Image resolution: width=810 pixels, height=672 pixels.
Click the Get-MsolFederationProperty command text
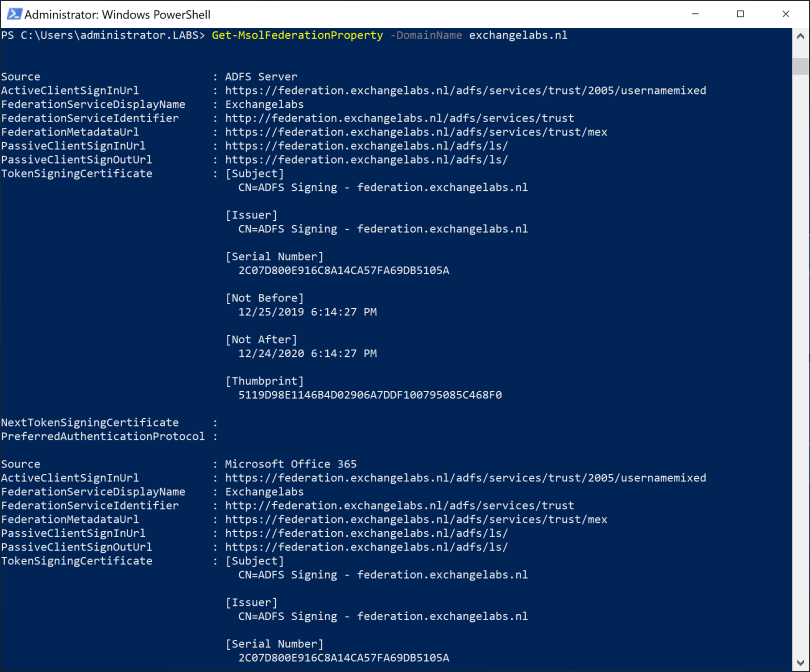click(297, 35)
